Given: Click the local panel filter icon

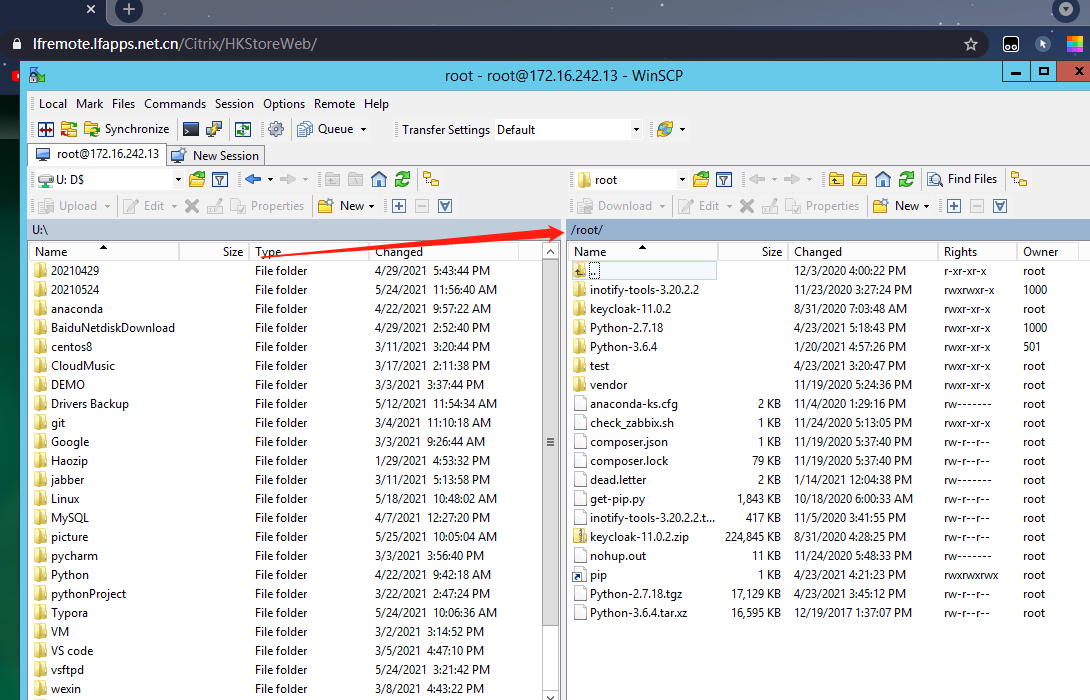Looking at the screenshot, I should [220, 180].
